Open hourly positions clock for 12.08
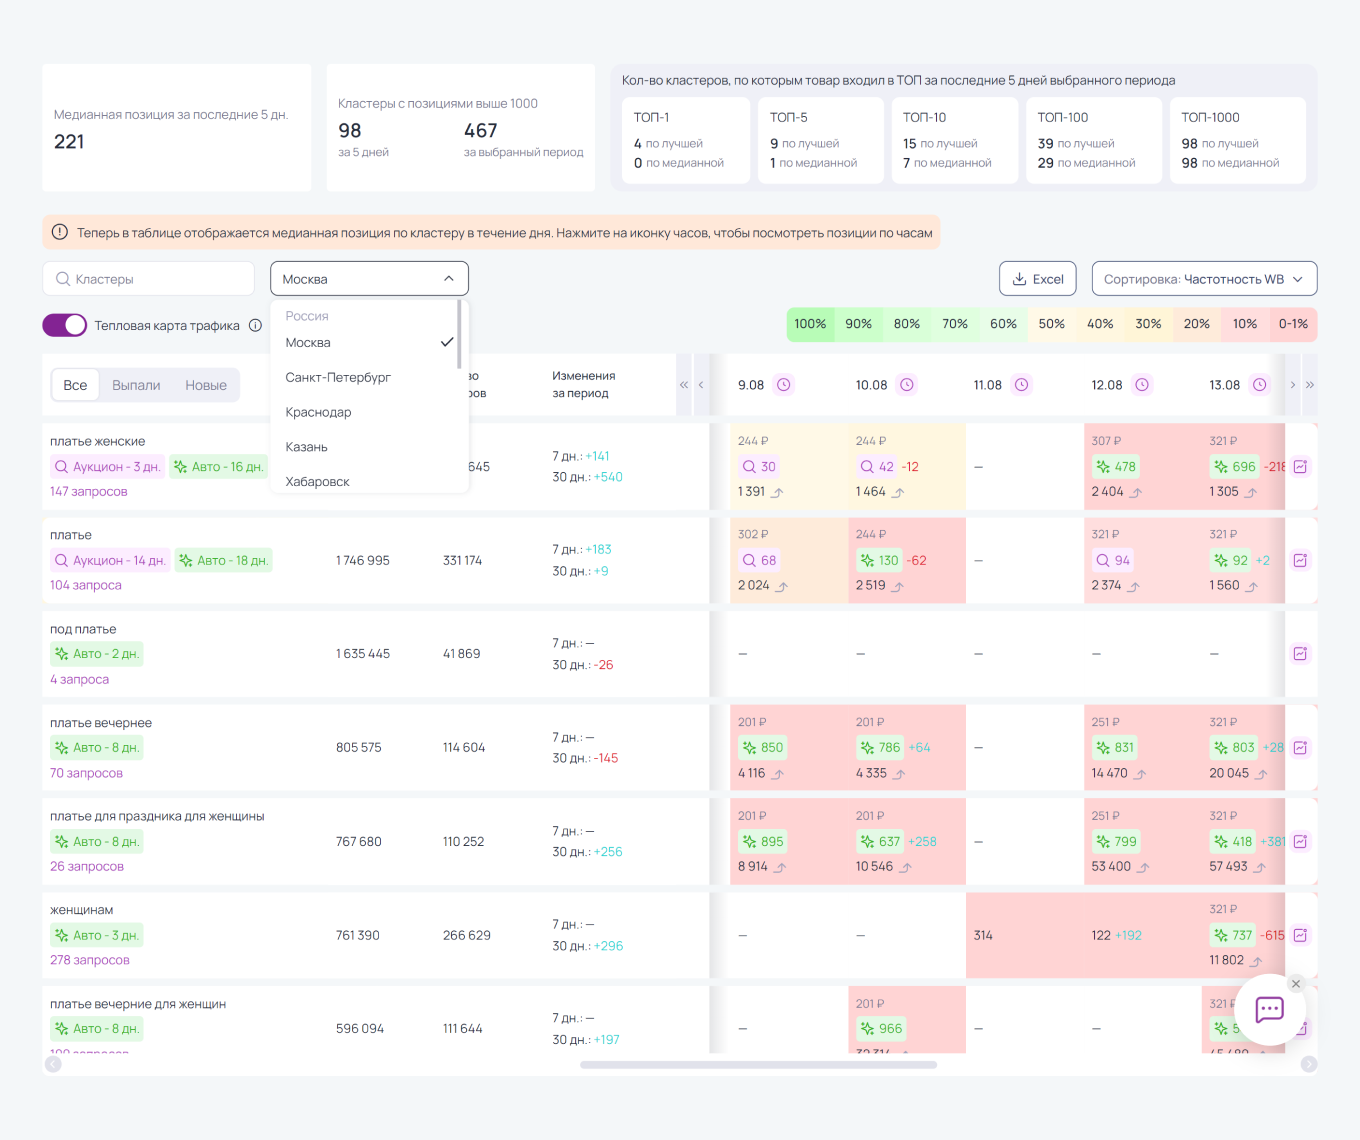1360x1140 pixels. coord(1142,385)
